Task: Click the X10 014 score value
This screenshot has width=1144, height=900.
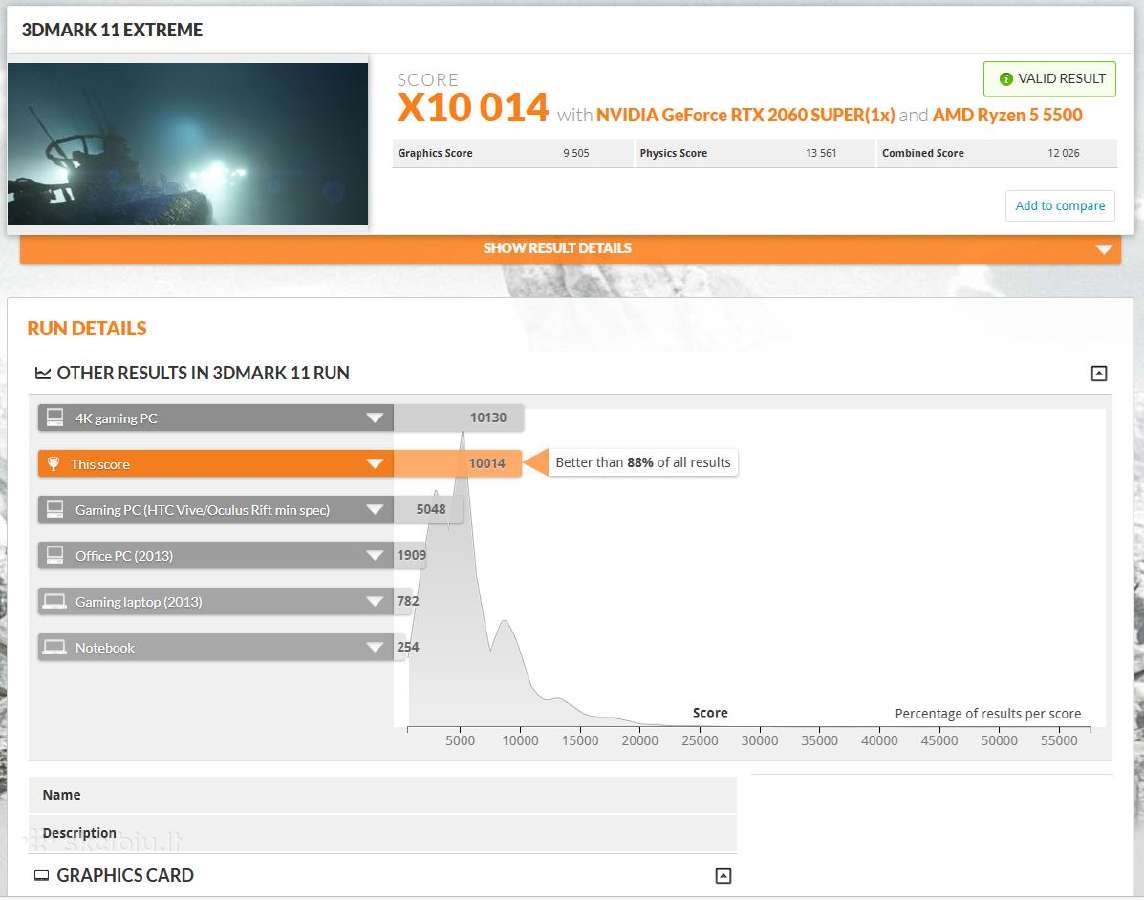Action: click(473, 108)
